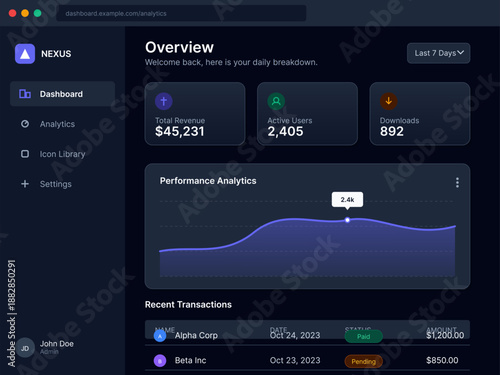
Task: Click the green window maximize dot
Action: coord(37,13)
